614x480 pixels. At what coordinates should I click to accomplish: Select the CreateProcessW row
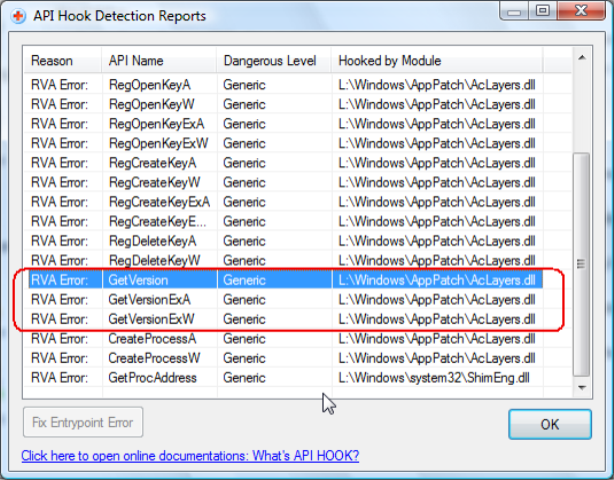pyautogui.click(x=284, y=358)
